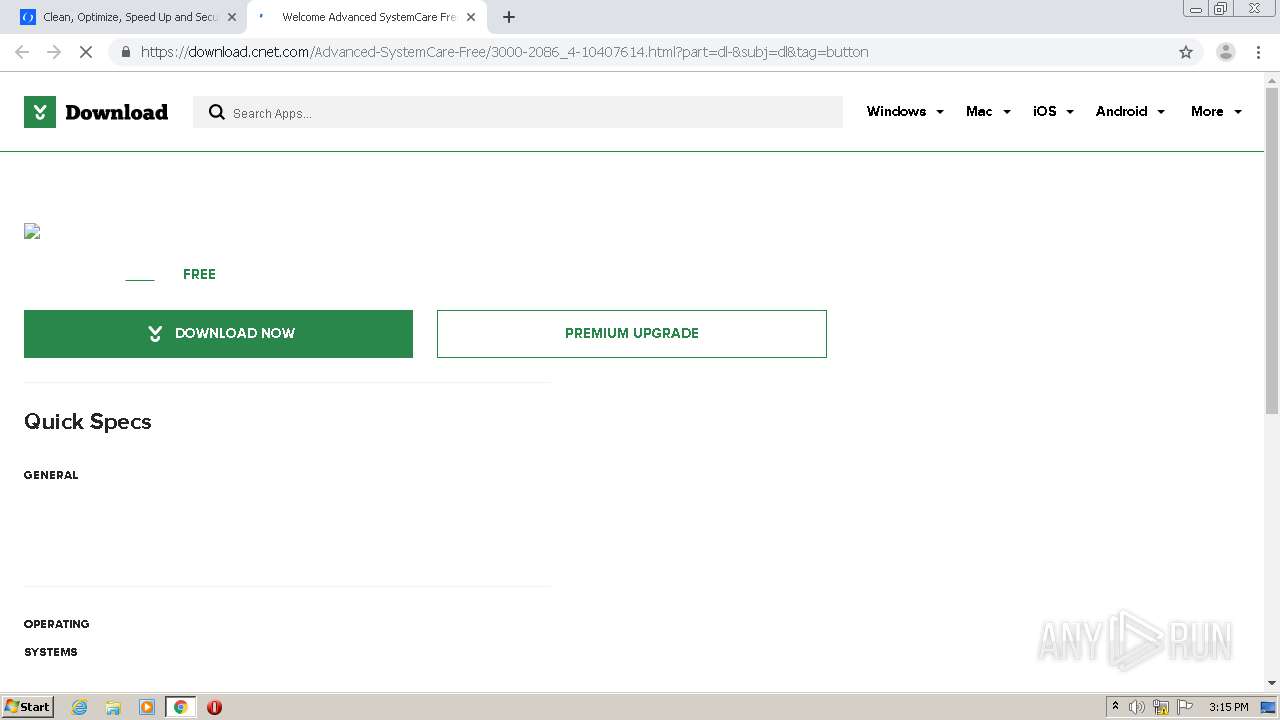Click the Search Apps input field

click(518, 112)
